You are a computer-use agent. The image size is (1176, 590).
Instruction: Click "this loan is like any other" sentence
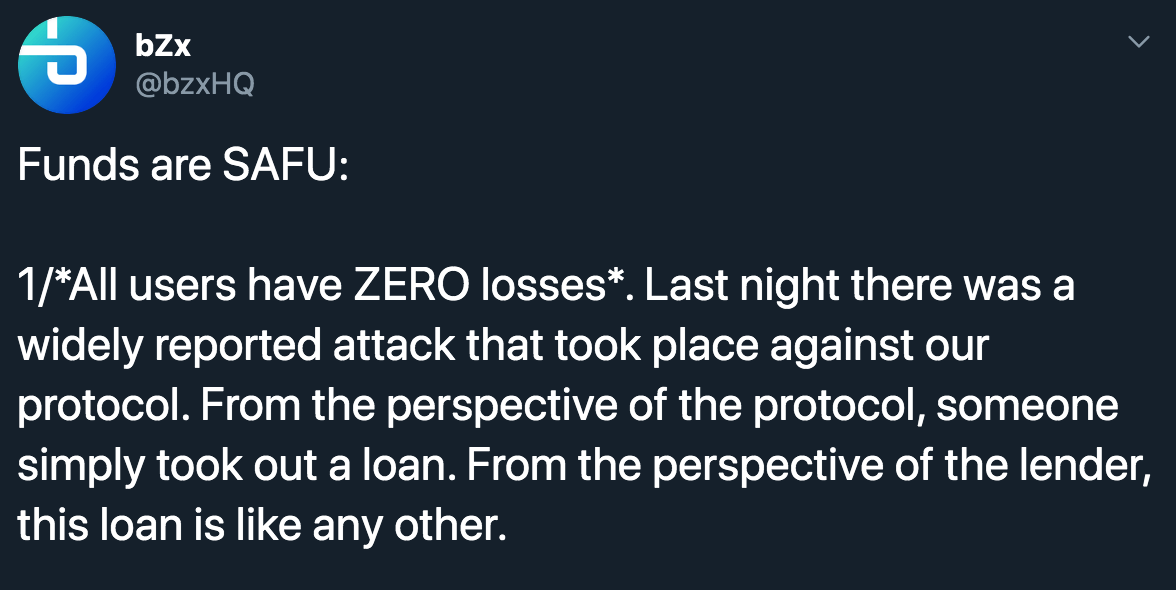pyautogui.click(x=262, y=524)
